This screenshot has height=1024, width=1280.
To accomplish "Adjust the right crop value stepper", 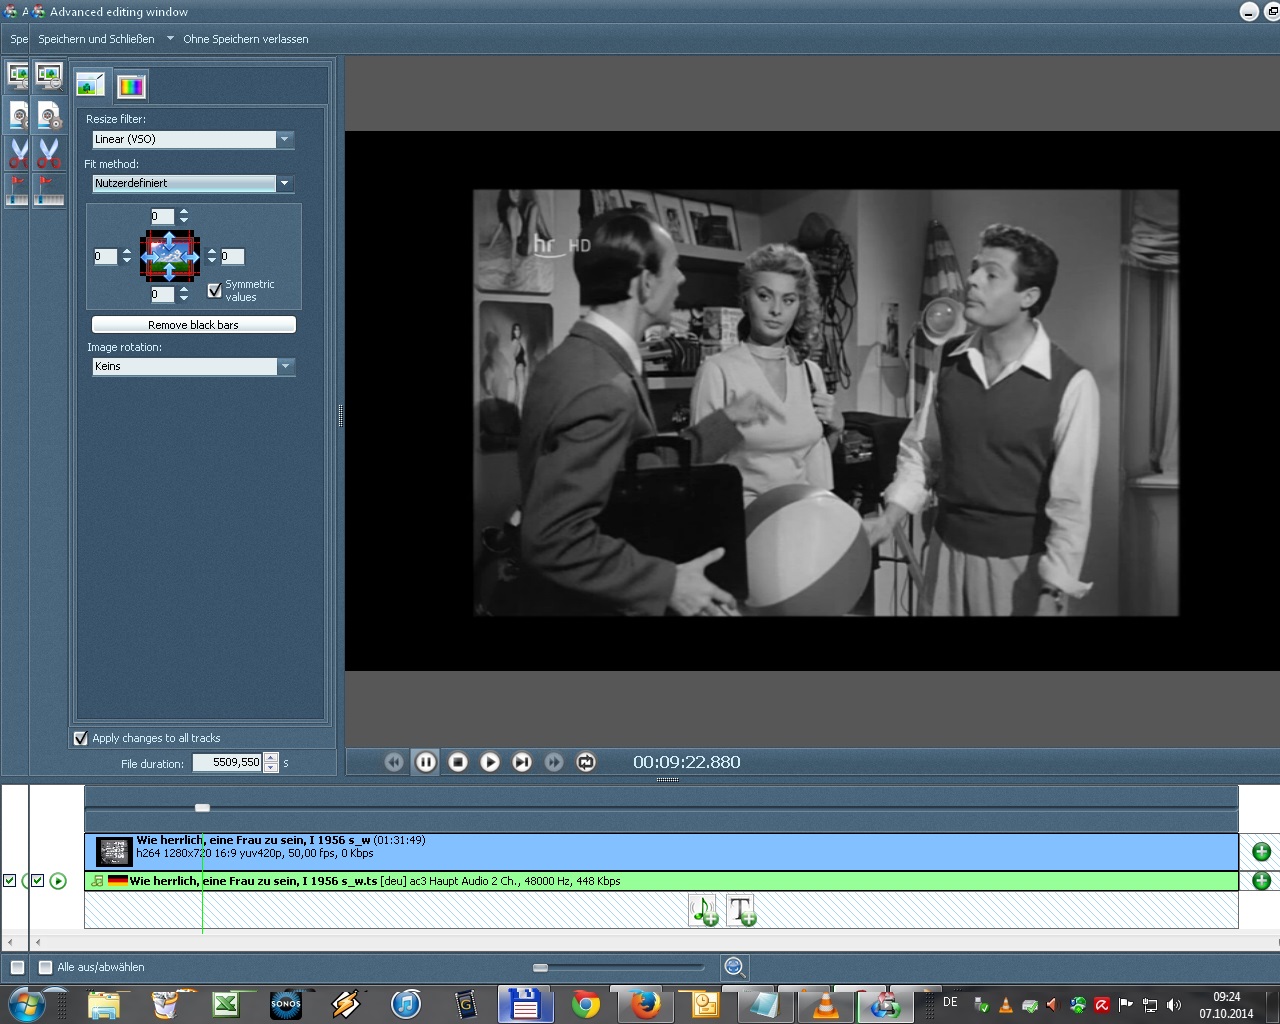I will (x=211, y=257).
